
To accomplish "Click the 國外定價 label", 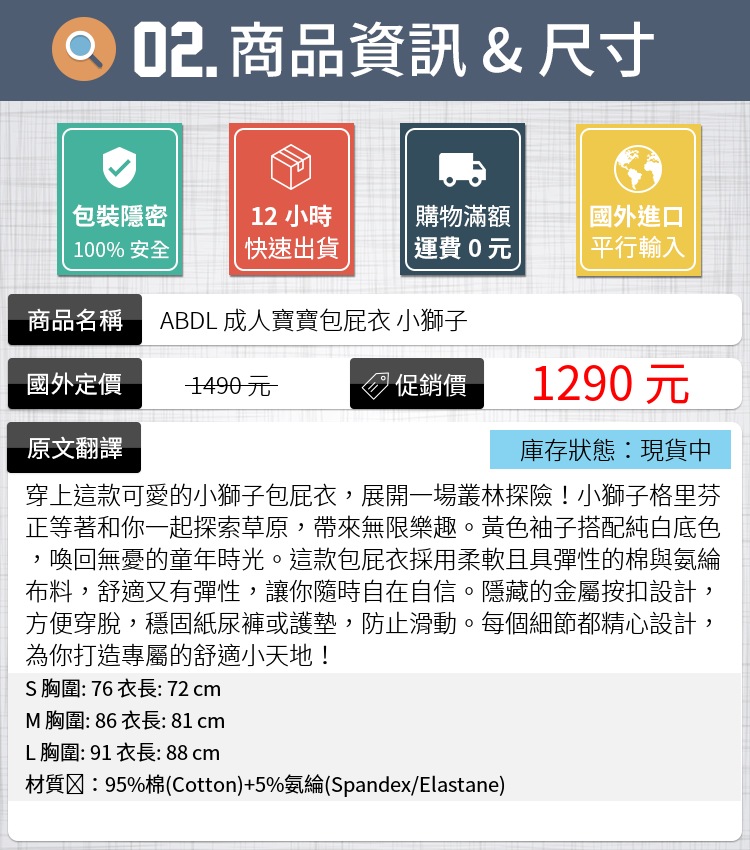I will click(x=75, y=384).
